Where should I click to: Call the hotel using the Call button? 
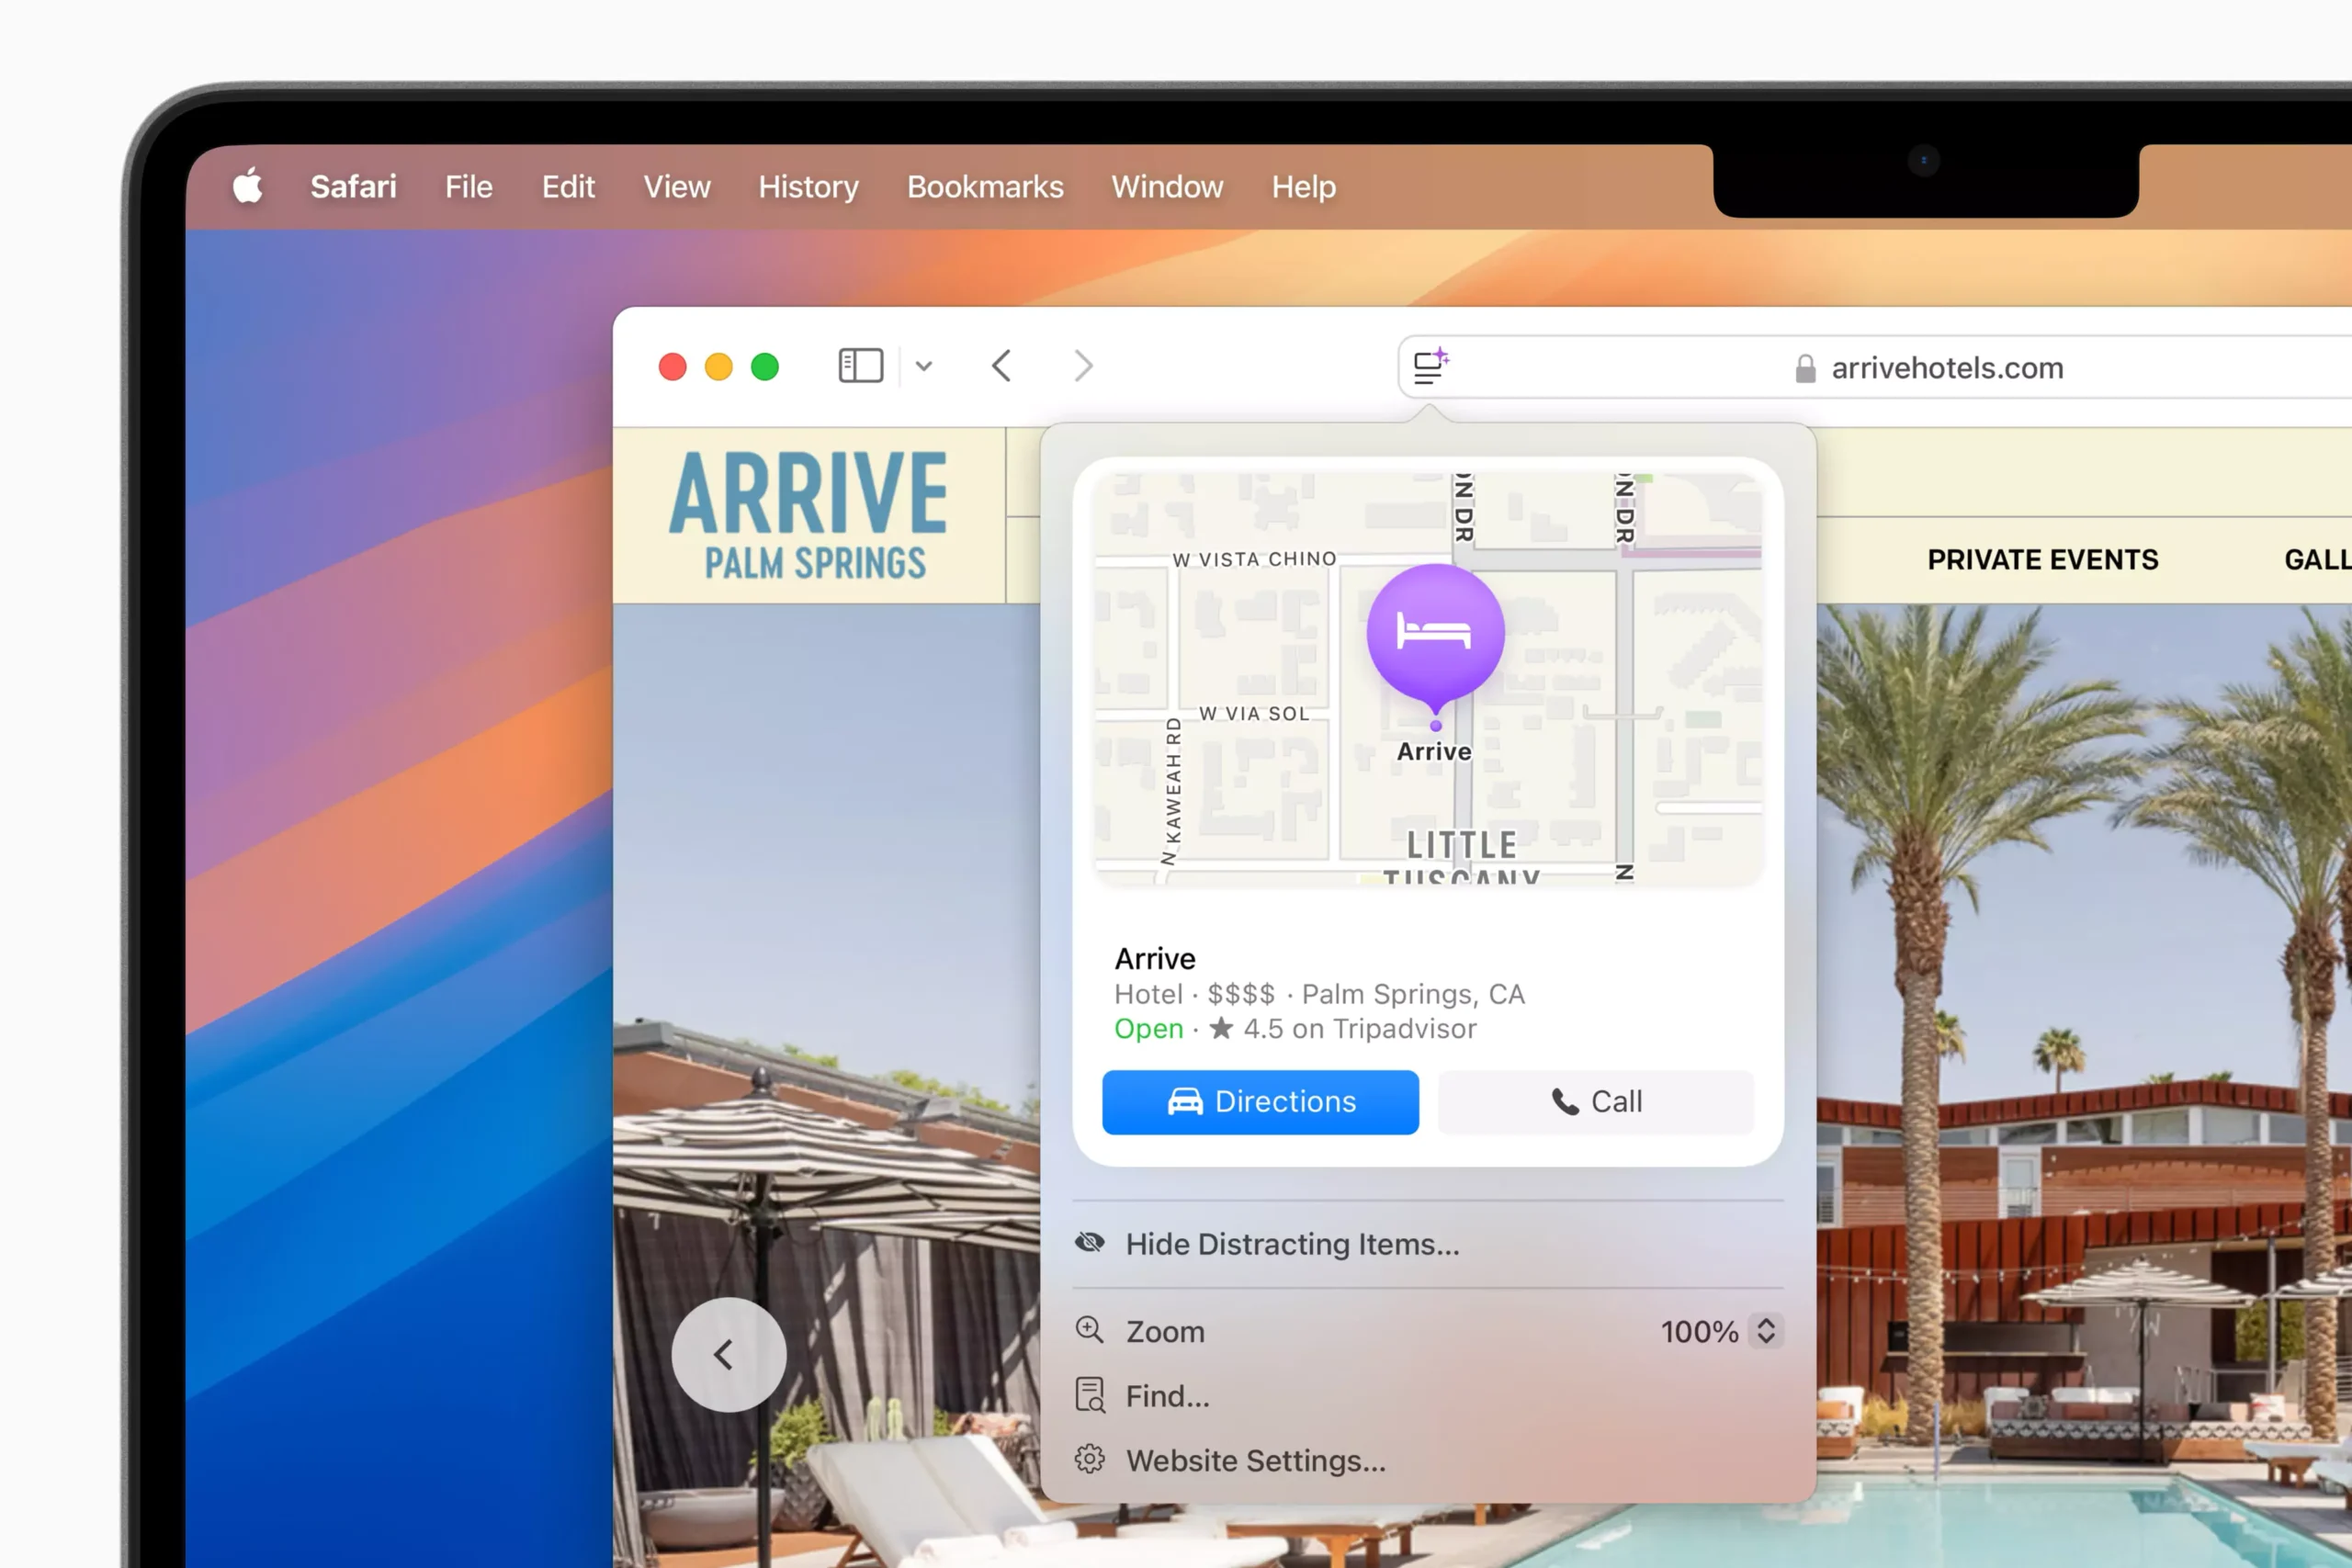[1596, 1102]
